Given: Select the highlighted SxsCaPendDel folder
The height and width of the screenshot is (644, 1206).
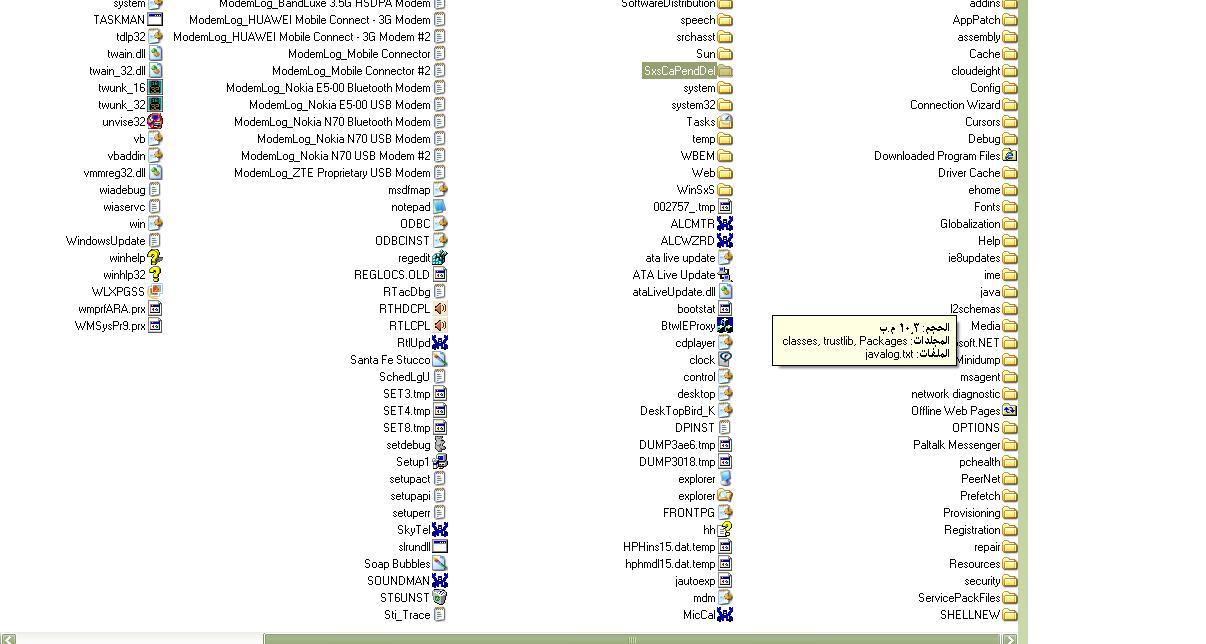Looking at the screenshot, I should pyautogui.click(x=679, y=71).
